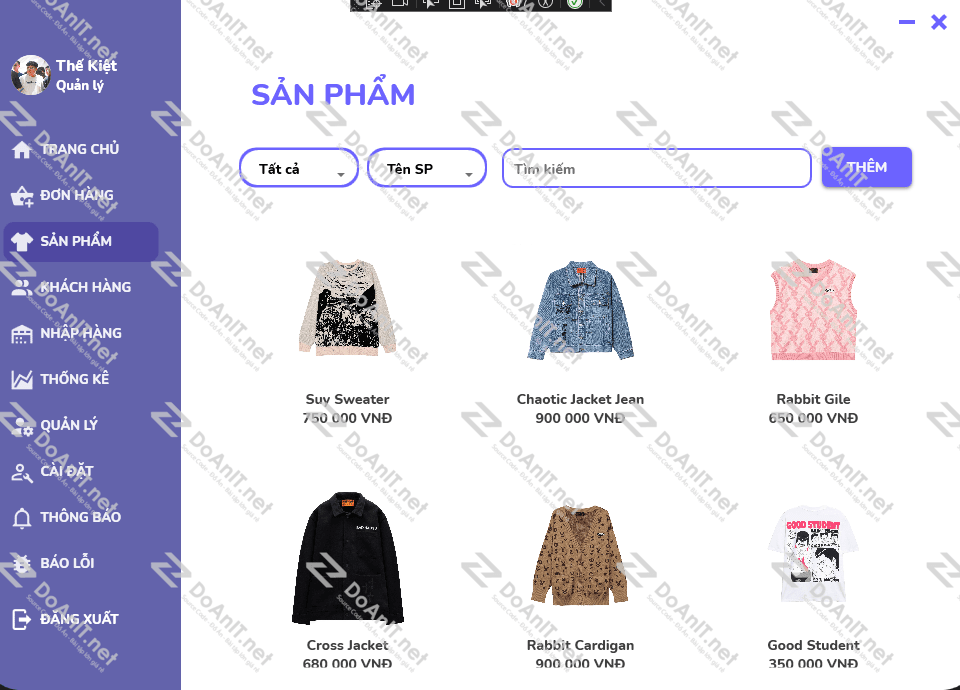Choose the Rabbit Gile product image
The width and height of the screenshot is (960, 690).
(813, 310)
